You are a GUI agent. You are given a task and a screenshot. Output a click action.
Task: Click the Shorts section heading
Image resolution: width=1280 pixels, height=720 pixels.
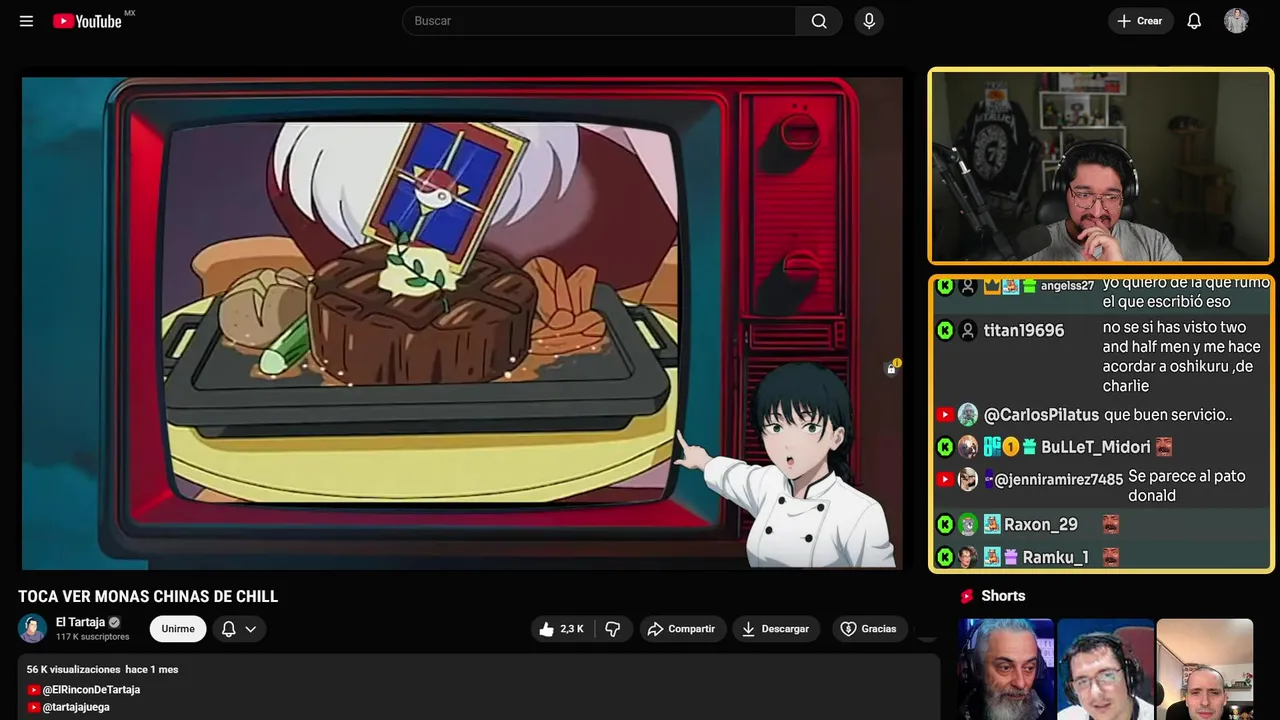pos(1003,596)
